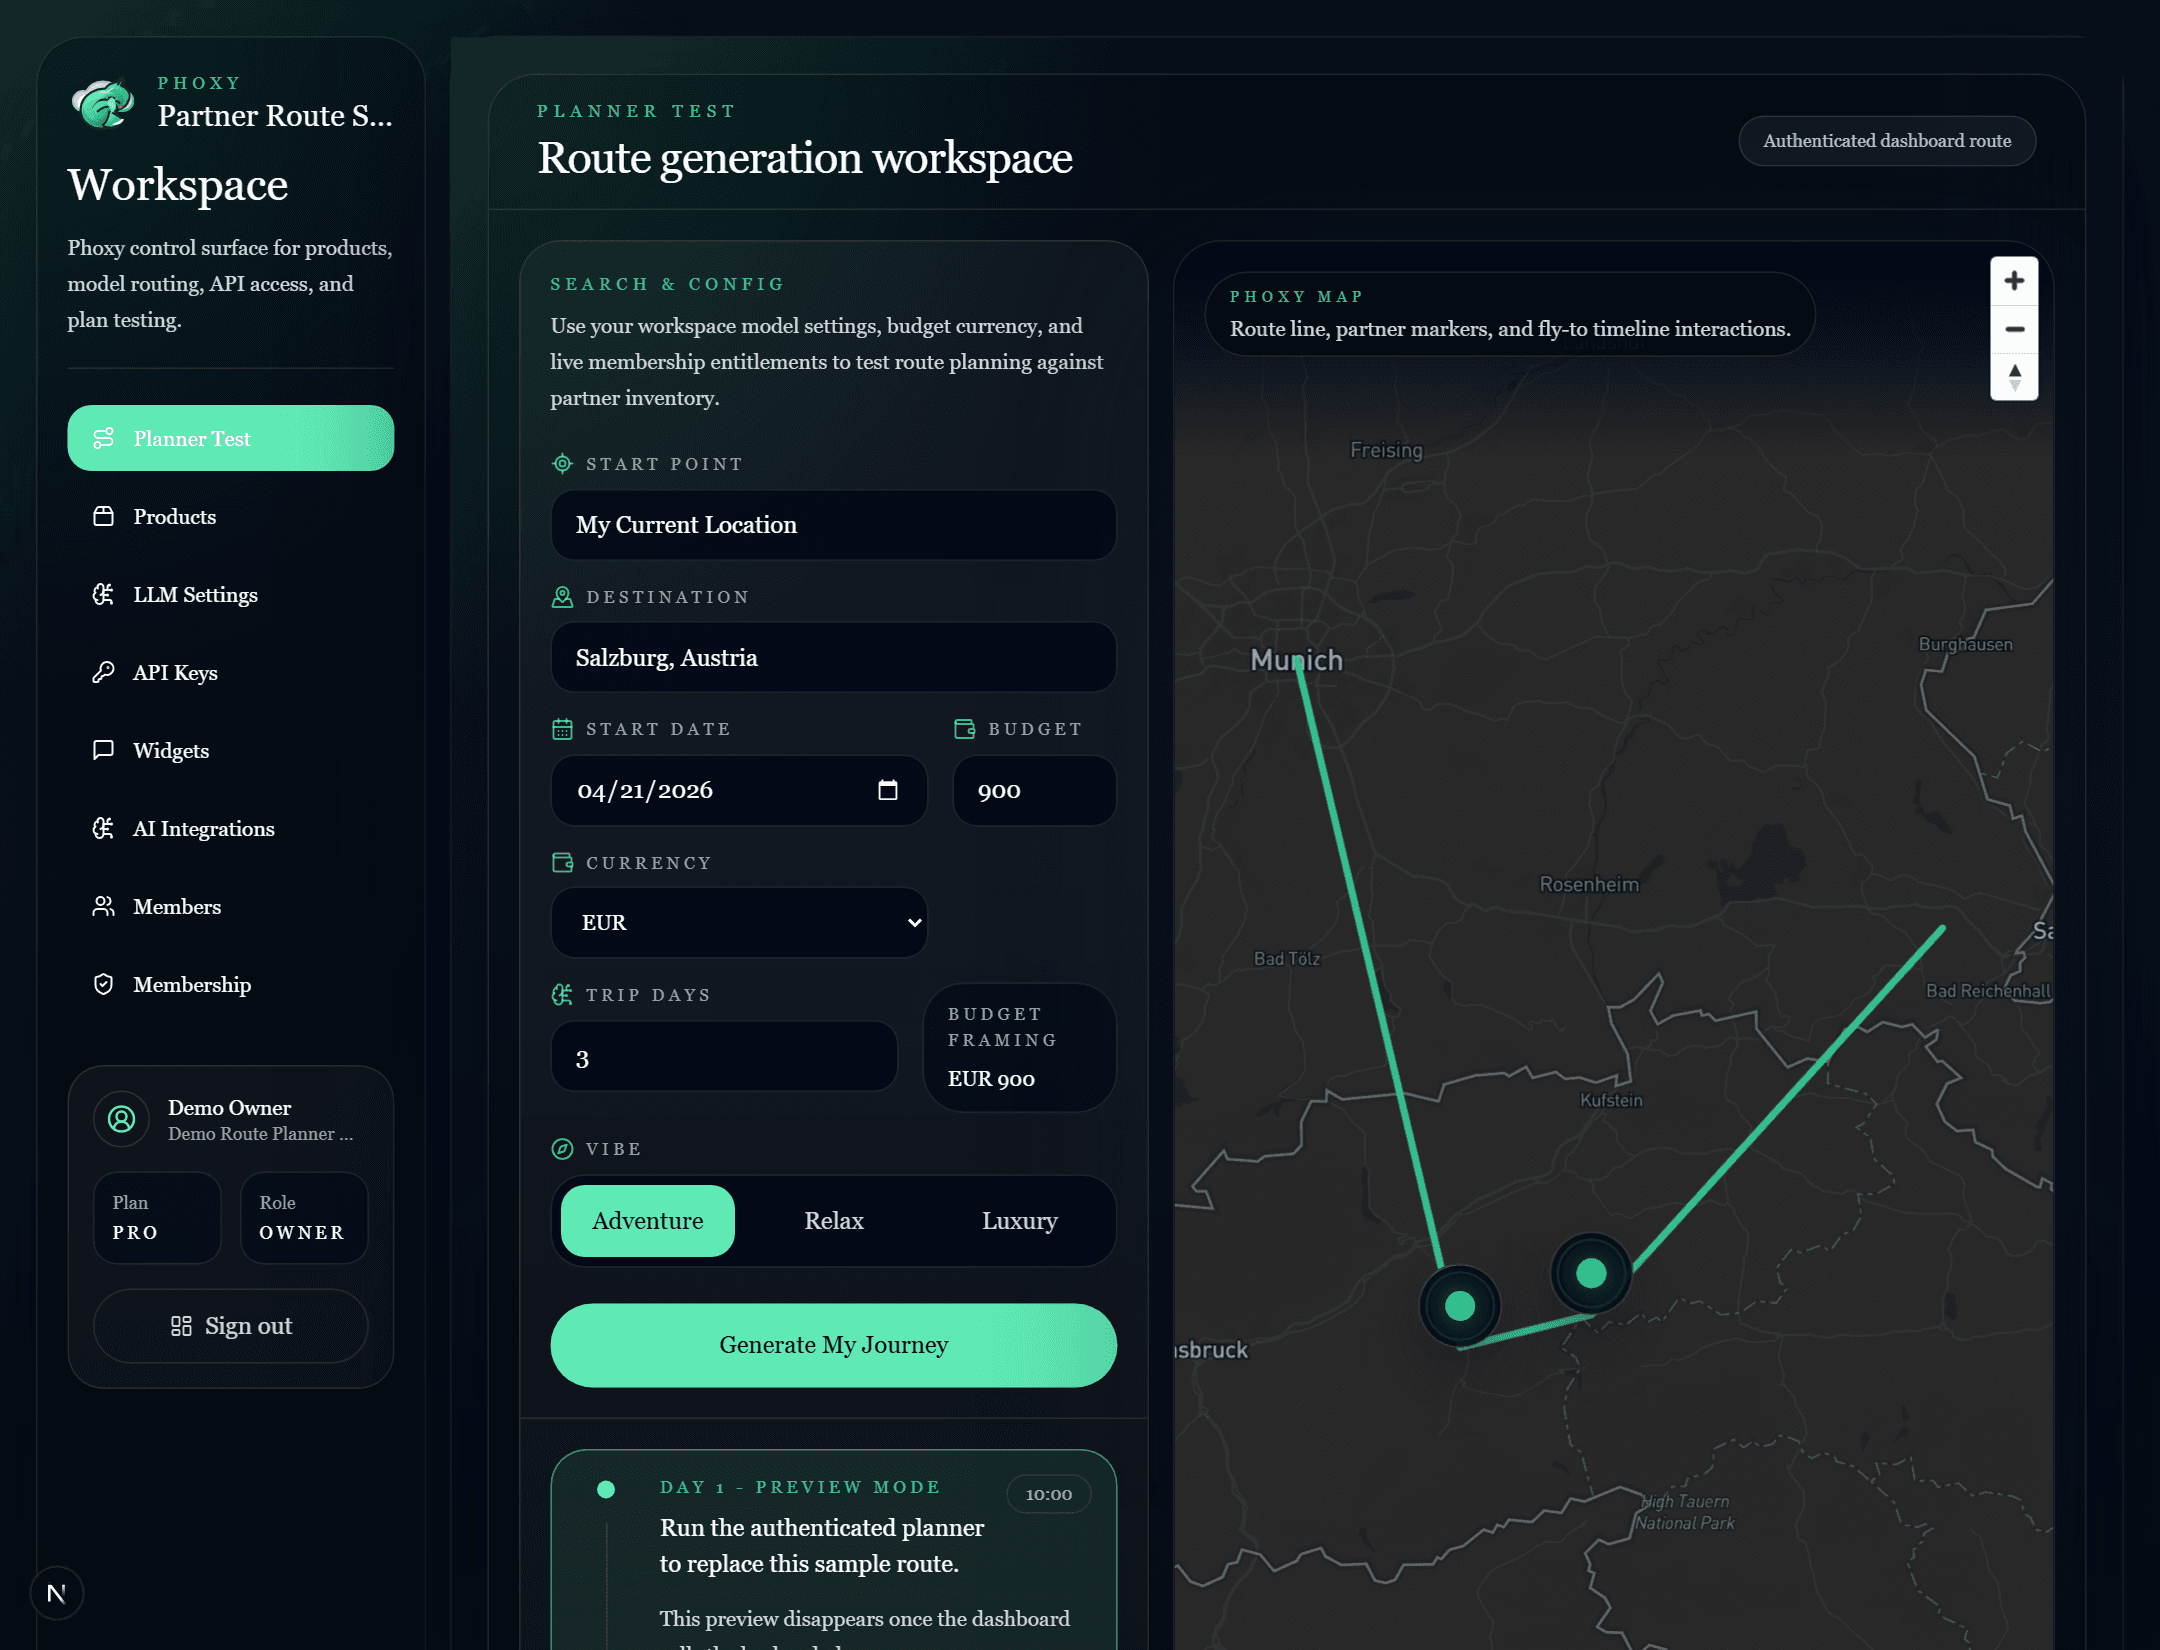Open Planner Test in the sidebar
This screenshot has width=2160, height=1650.
pyautogui.click(x=231, y=438)
